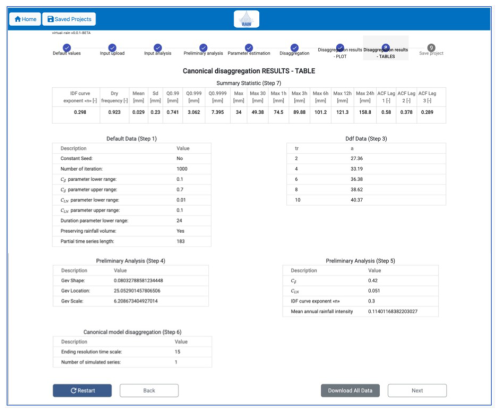Open Disaggregation results - TABLES step
500x413 pixels.
click(386, 48)
